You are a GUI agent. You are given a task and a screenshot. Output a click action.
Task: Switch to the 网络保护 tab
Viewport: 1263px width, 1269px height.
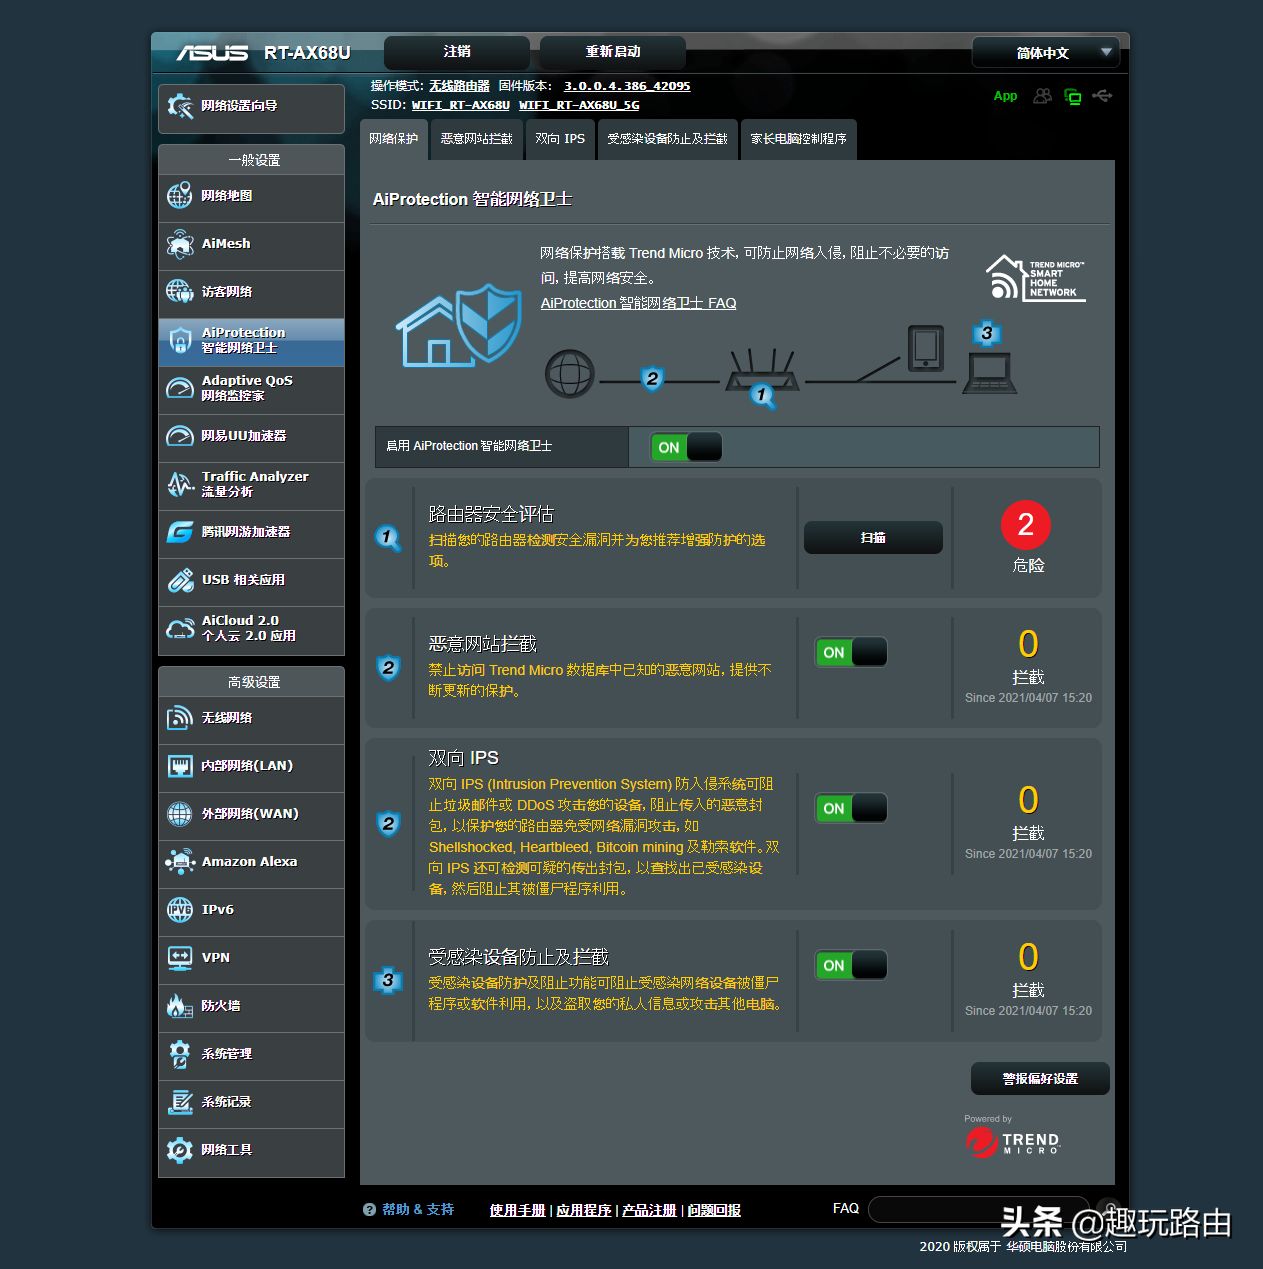[x=394, y=139]
